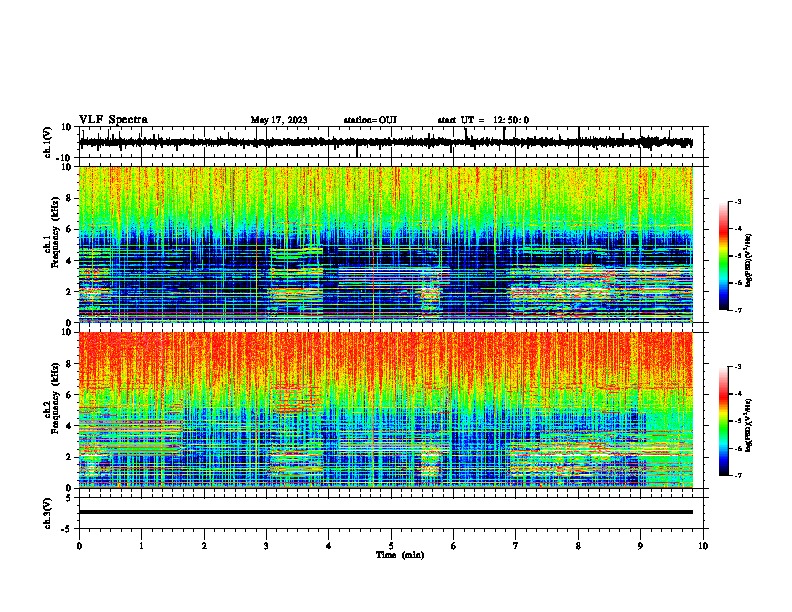The image size is (792, 612).
Task: Click the ch.2 "Frequency (kHz)" axis label
Action: pos(55,398)
